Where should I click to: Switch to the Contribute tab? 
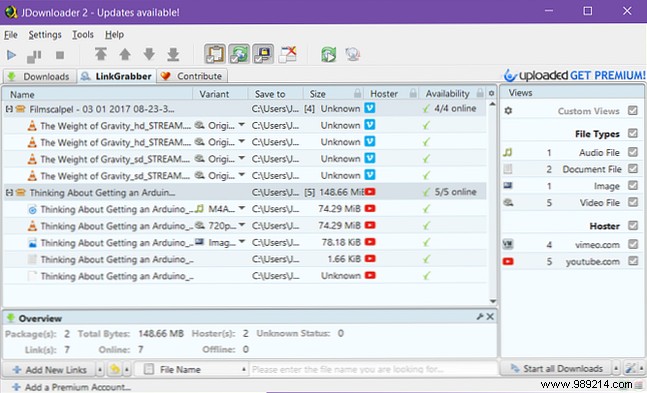(x=192, y=76)
